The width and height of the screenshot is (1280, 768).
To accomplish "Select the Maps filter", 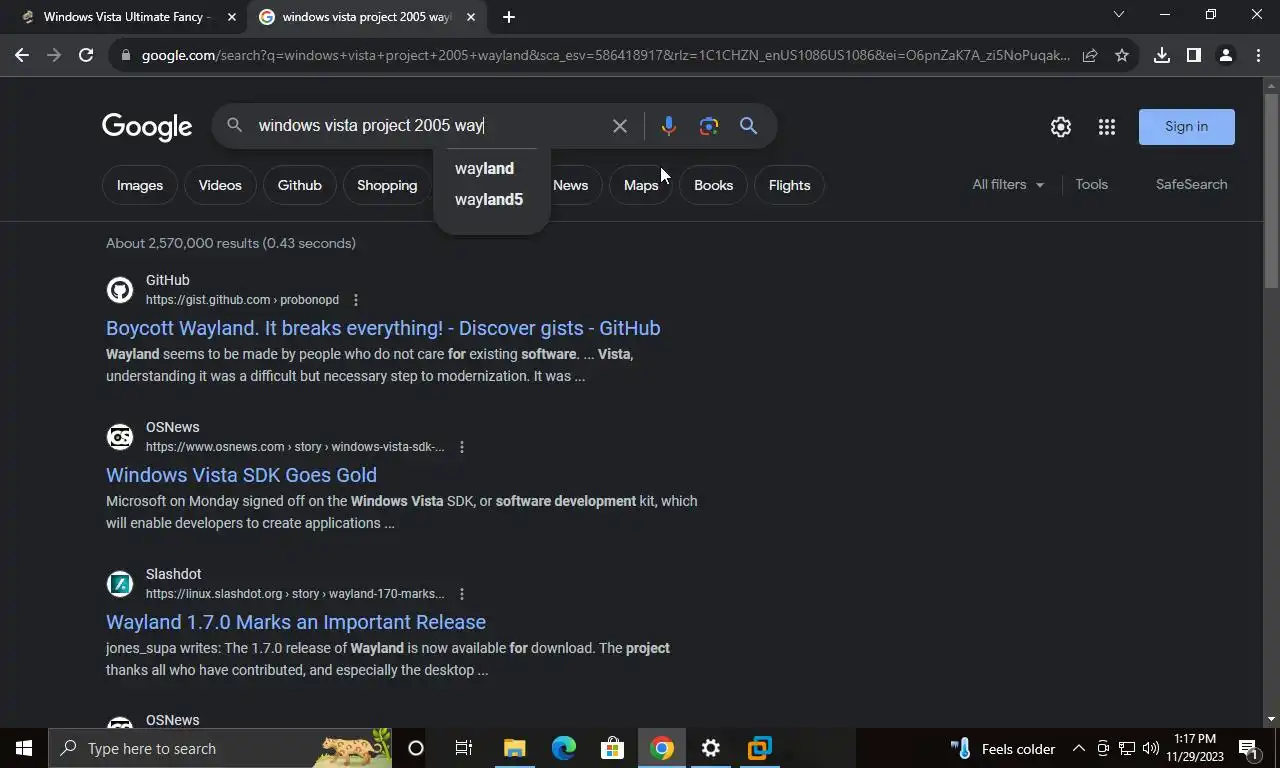I will click(x=641, y=185).
